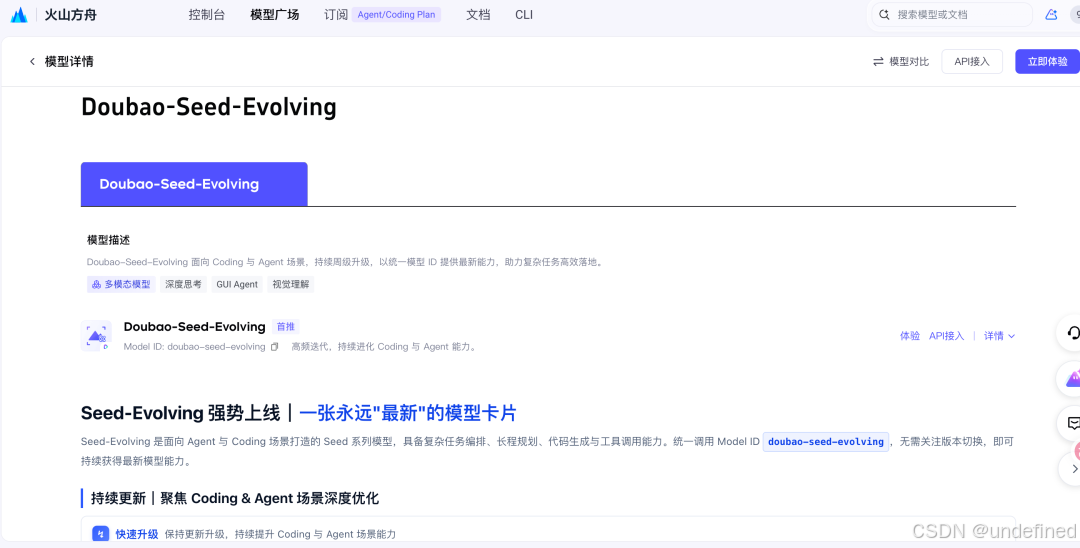Screen dimensions: 1080x548
Task: Click the Volcano Ark logo icon
Action: [x=19, y=14]
